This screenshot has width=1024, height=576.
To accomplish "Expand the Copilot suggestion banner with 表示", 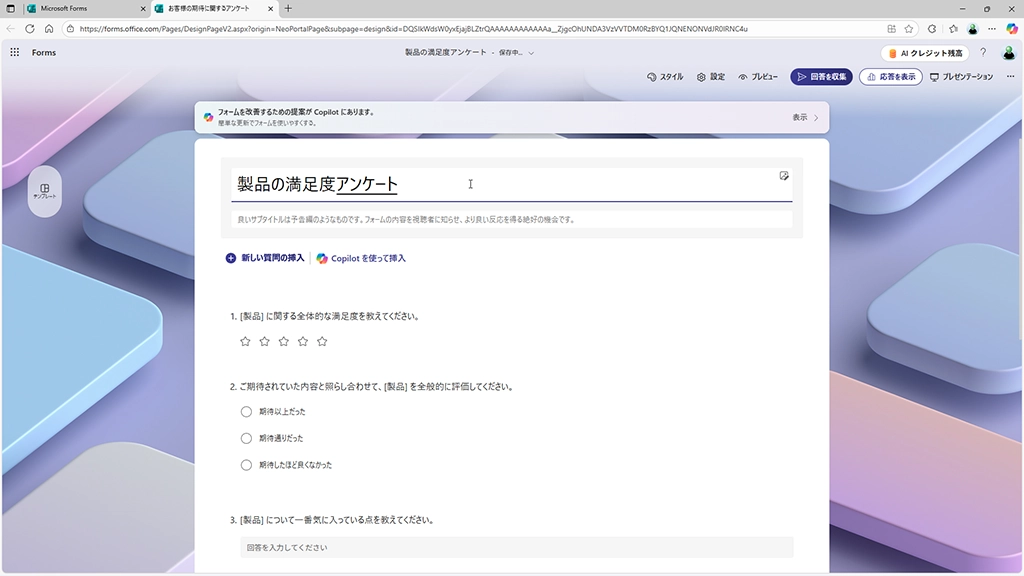I will [x=806, y=118].
